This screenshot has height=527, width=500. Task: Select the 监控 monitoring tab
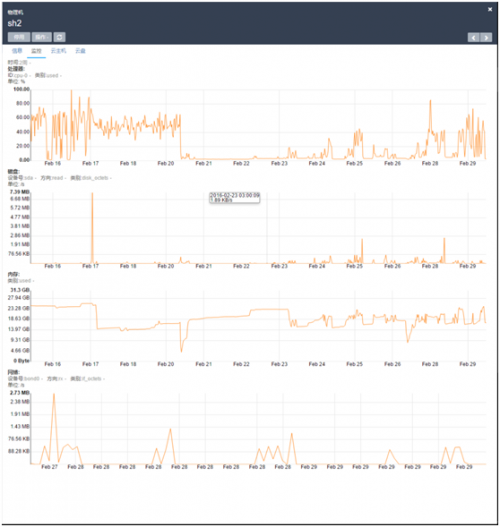click(36, 51)
